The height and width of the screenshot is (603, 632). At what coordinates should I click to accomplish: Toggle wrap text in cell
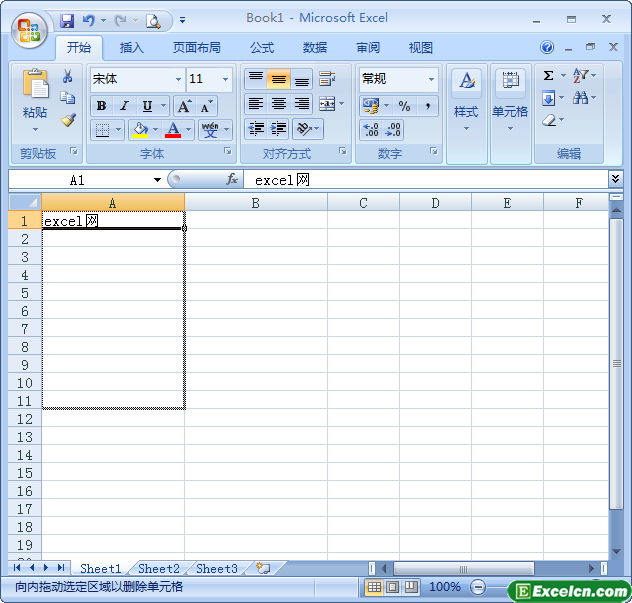pyautogui.click(x=327, y=79)
